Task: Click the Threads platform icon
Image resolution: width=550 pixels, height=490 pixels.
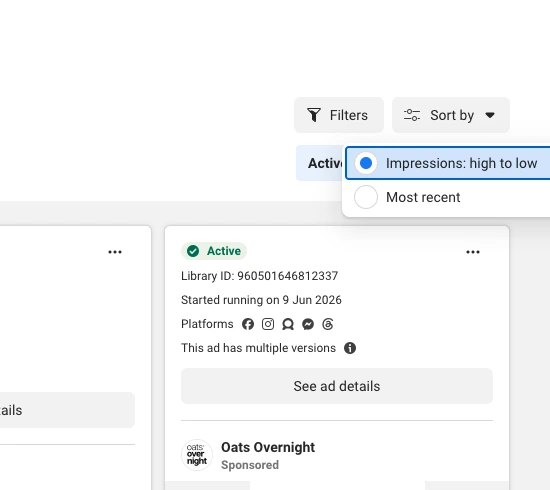Action: click(328, 324)
